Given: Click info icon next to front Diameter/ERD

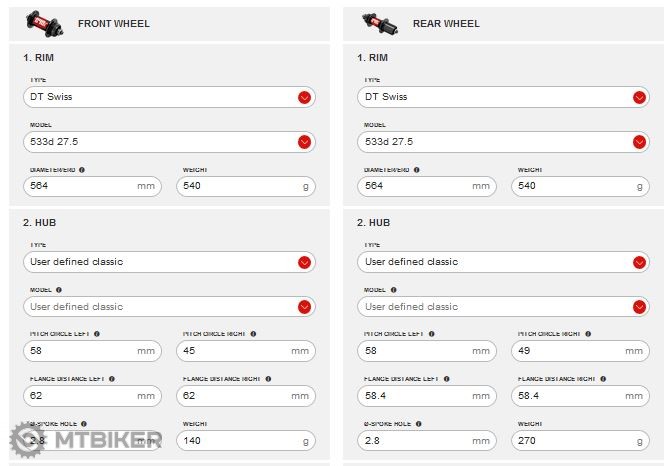Looking at the screenshot, I should [81, 171].
